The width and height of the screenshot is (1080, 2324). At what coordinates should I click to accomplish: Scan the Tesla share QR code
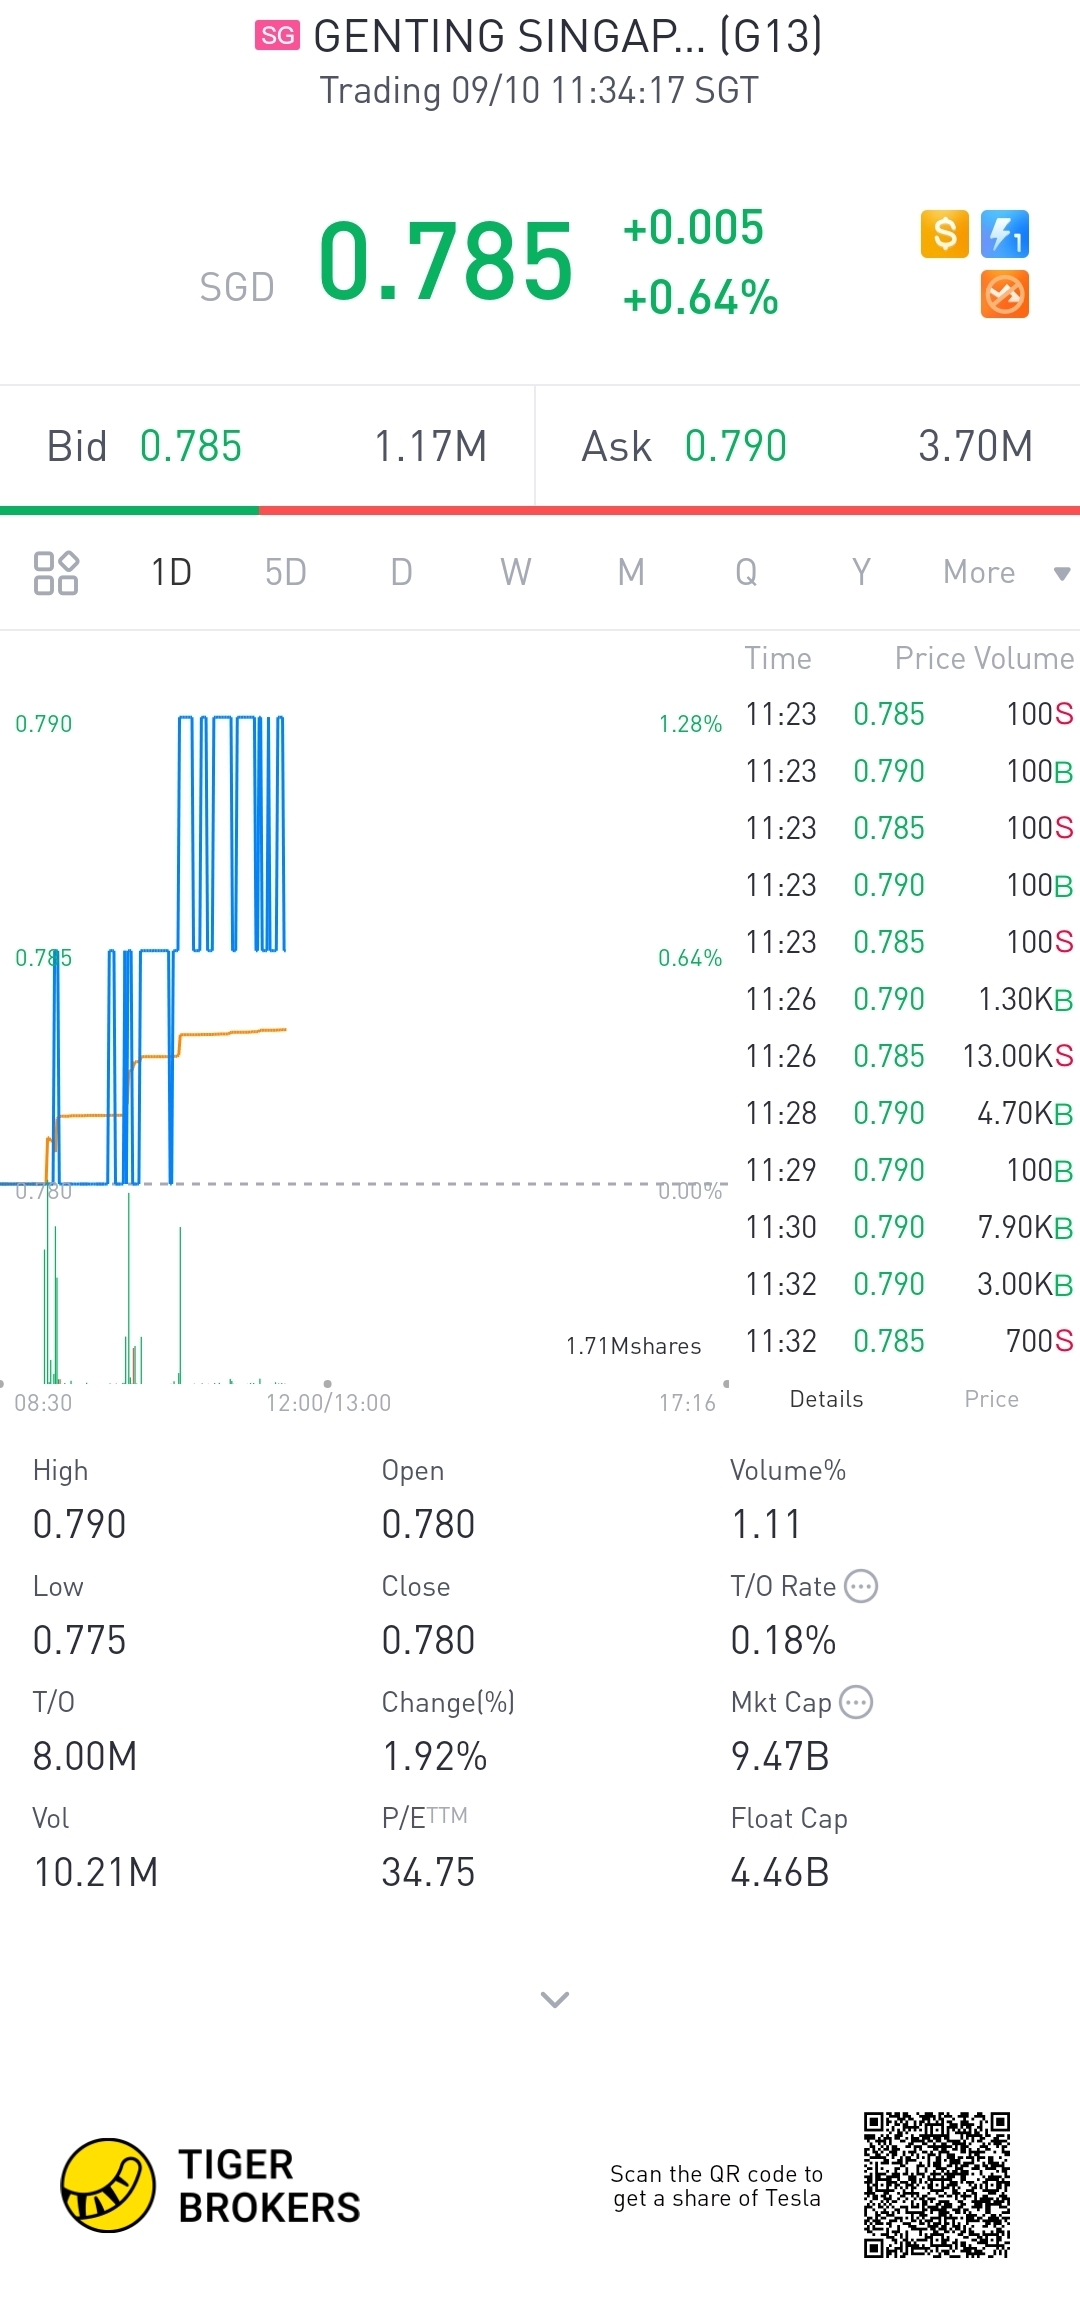click(x=937, y=2185)
